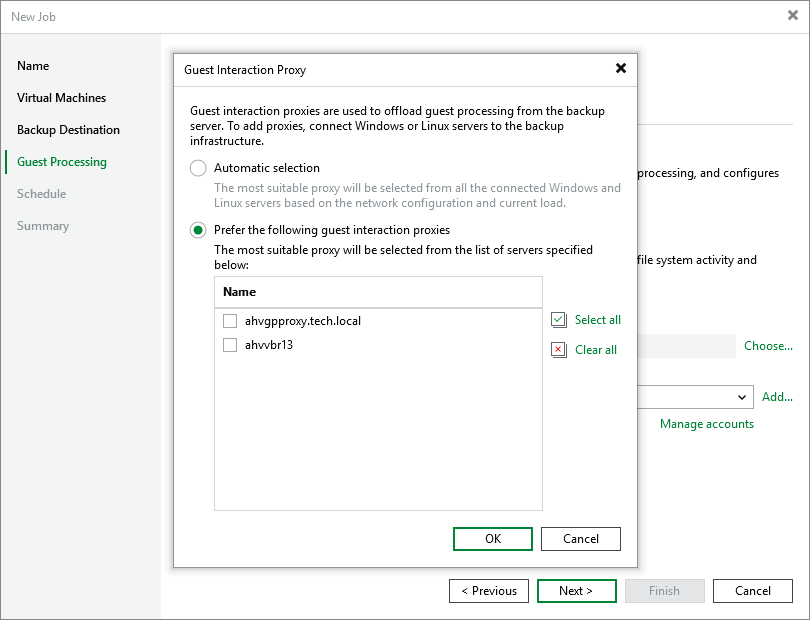810x620 pixels.
Task: Open the Backup Destination step
Action: point(69,130)
